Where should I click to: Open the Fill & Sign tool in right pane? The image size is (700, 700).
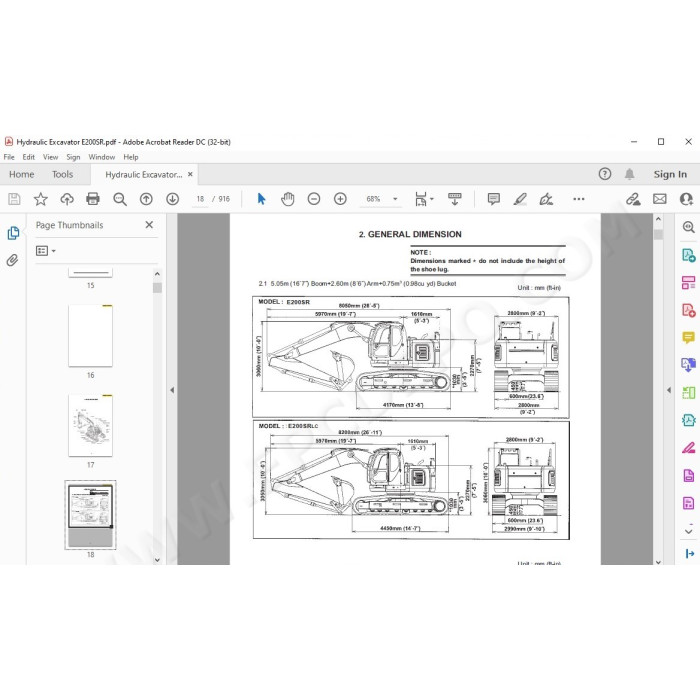(688, 447)
